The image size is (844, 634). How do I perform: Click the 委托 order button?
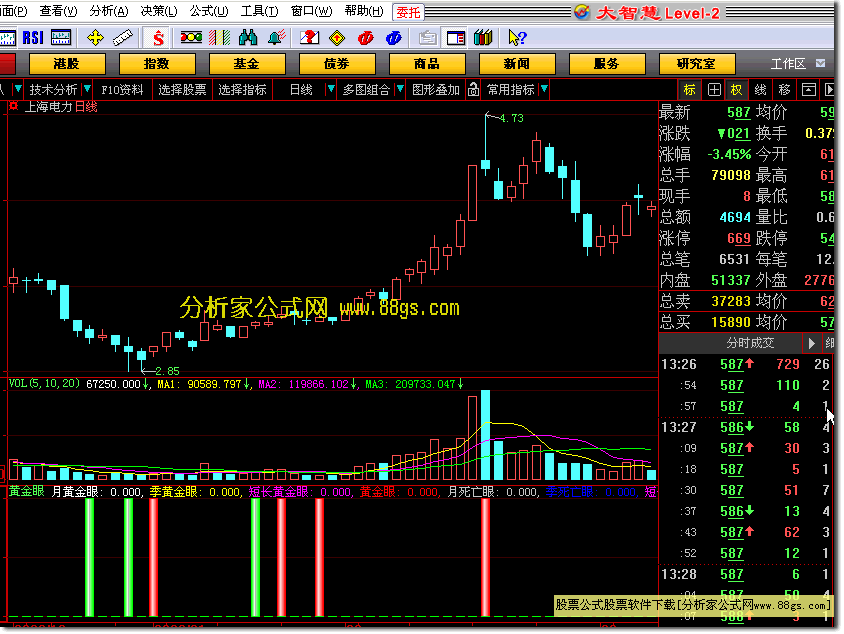point(408,12)
